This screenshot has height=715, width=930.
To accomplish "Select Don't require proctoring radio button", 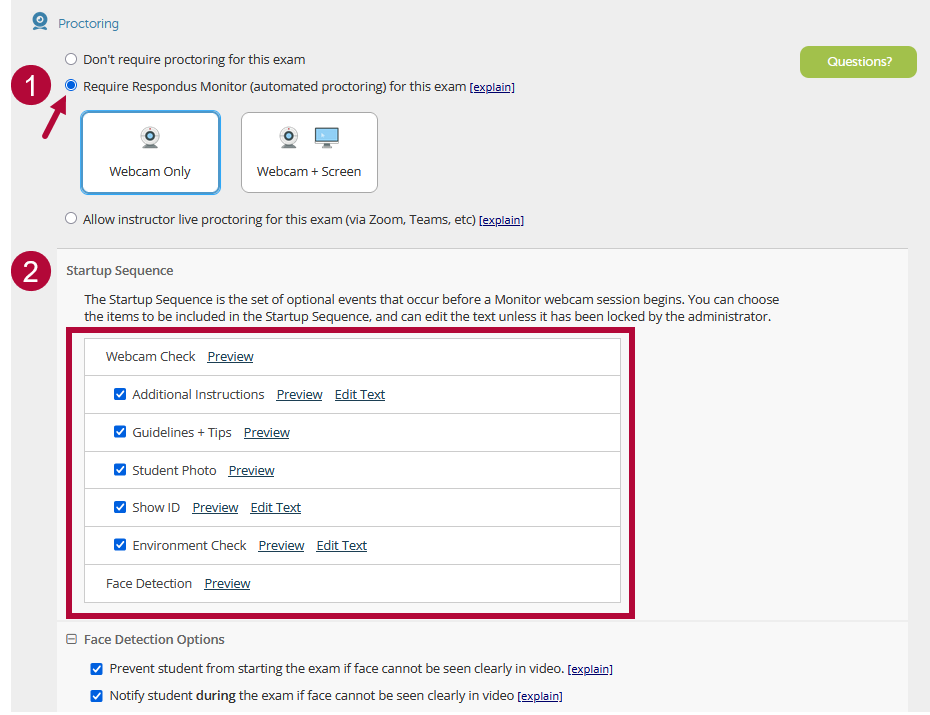I will click(x=71, y=59).
